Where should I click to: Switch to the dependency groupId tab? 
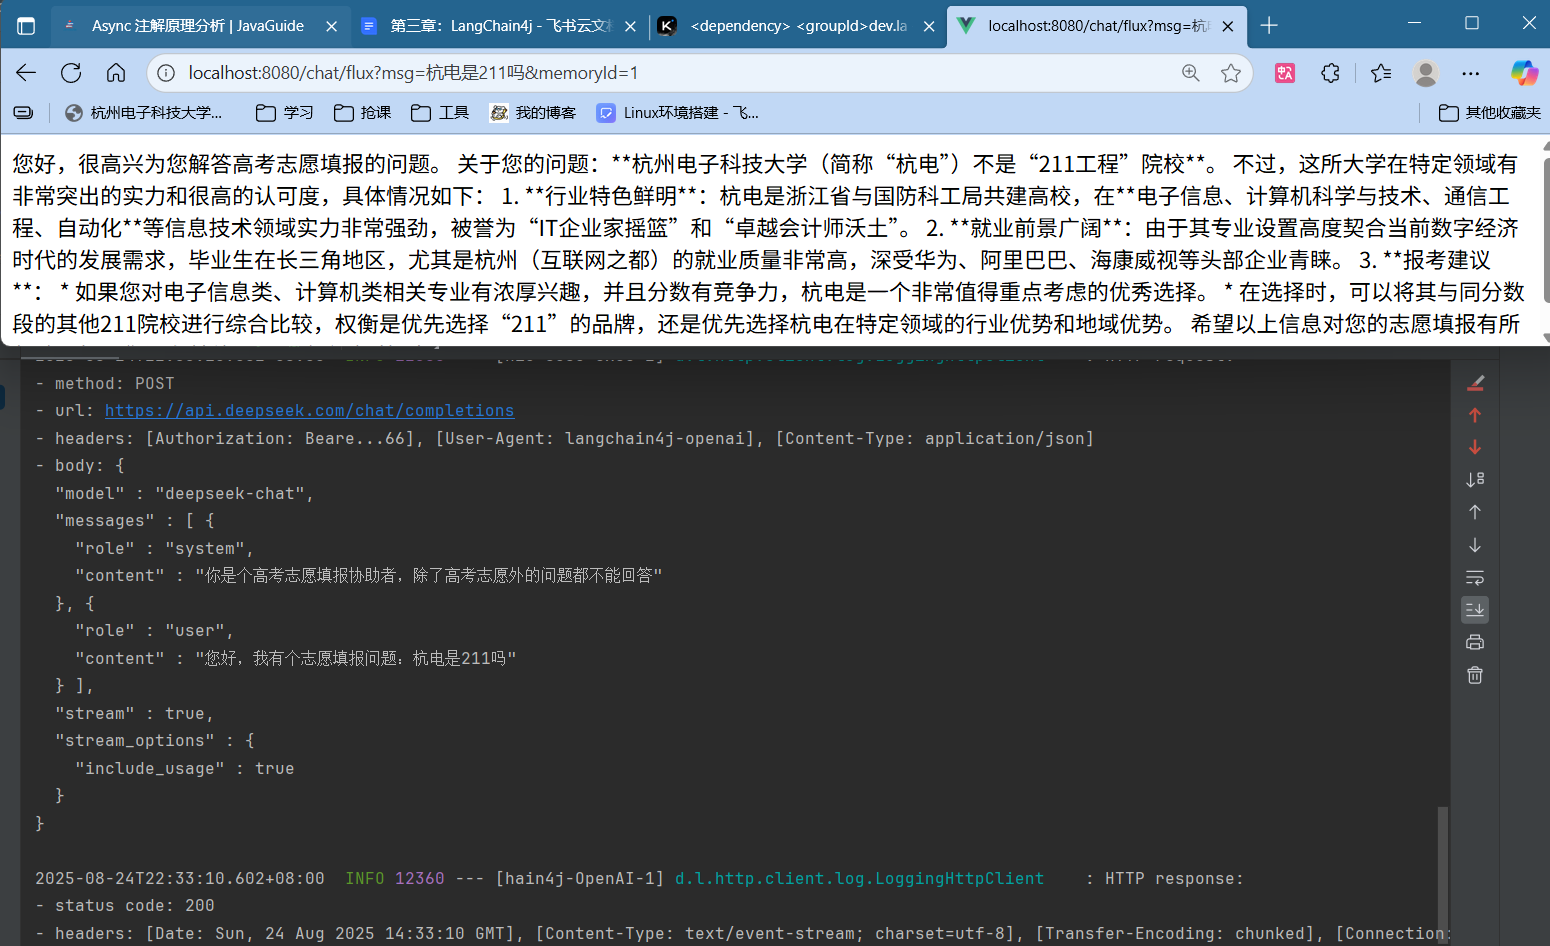[x=797, y=26]
